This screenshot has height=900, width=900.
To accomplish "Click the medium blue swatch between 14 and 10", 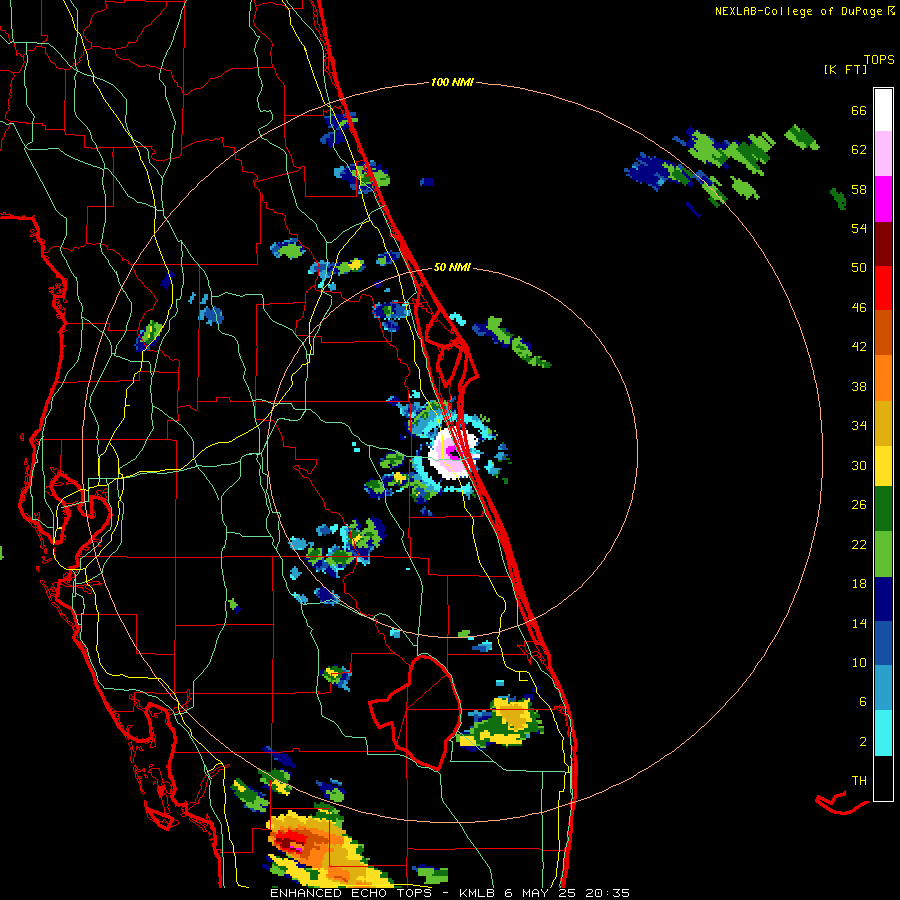I will 883,643.
